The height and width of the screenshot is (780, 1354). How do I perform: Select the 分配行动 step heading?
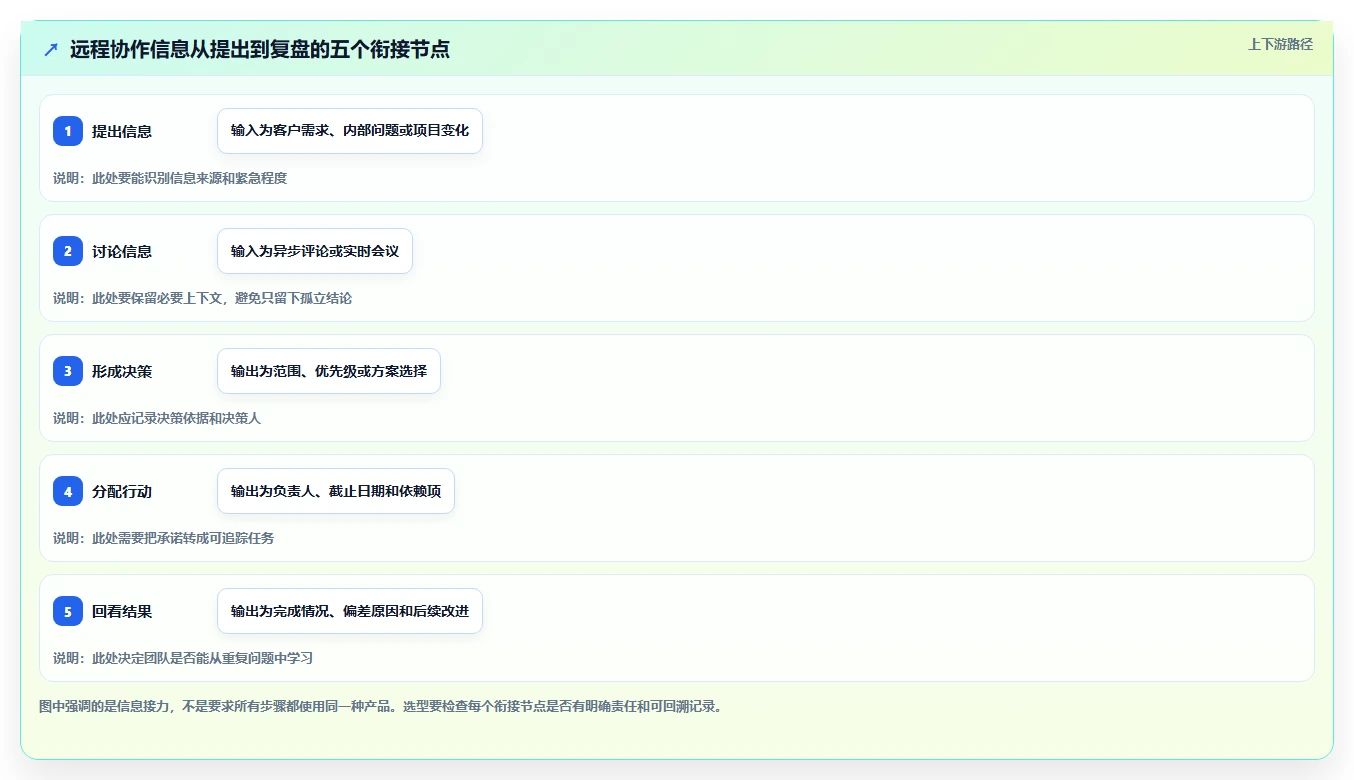tap(122, 491)
